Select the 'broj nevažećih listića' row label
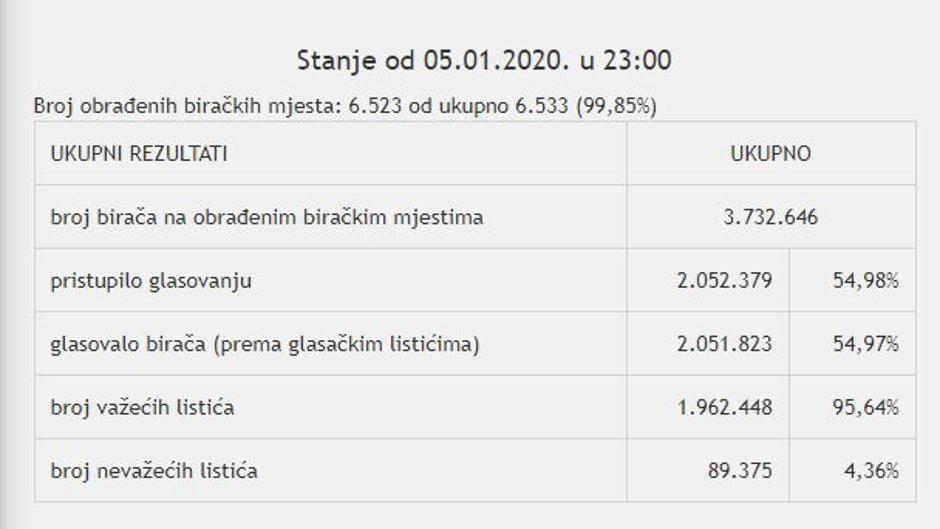Image resolution: width=940 pixels, height=529 pixels. [x=154, y=471]
